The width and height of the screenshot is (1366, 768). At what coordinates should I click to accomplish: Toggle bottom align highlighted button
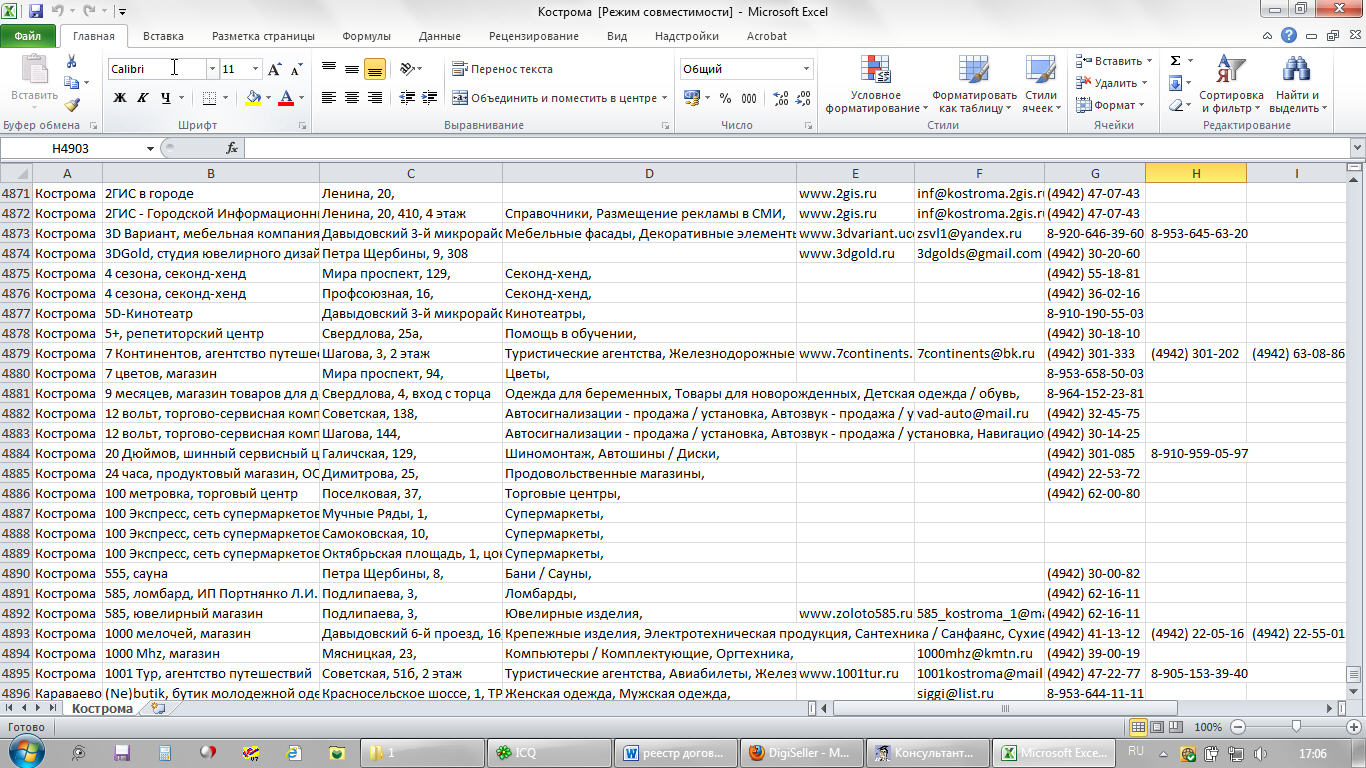[375, 69]
